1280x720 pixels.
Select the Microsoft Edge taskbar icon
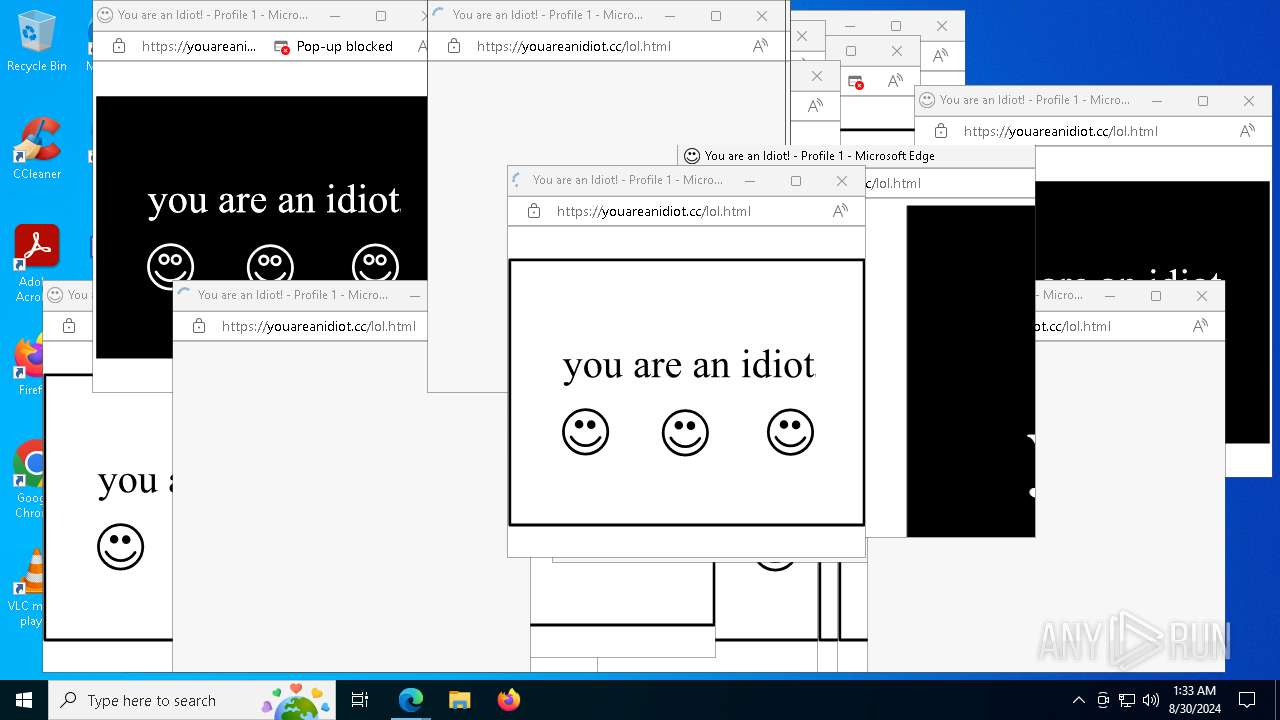click(x=411, y=700)
